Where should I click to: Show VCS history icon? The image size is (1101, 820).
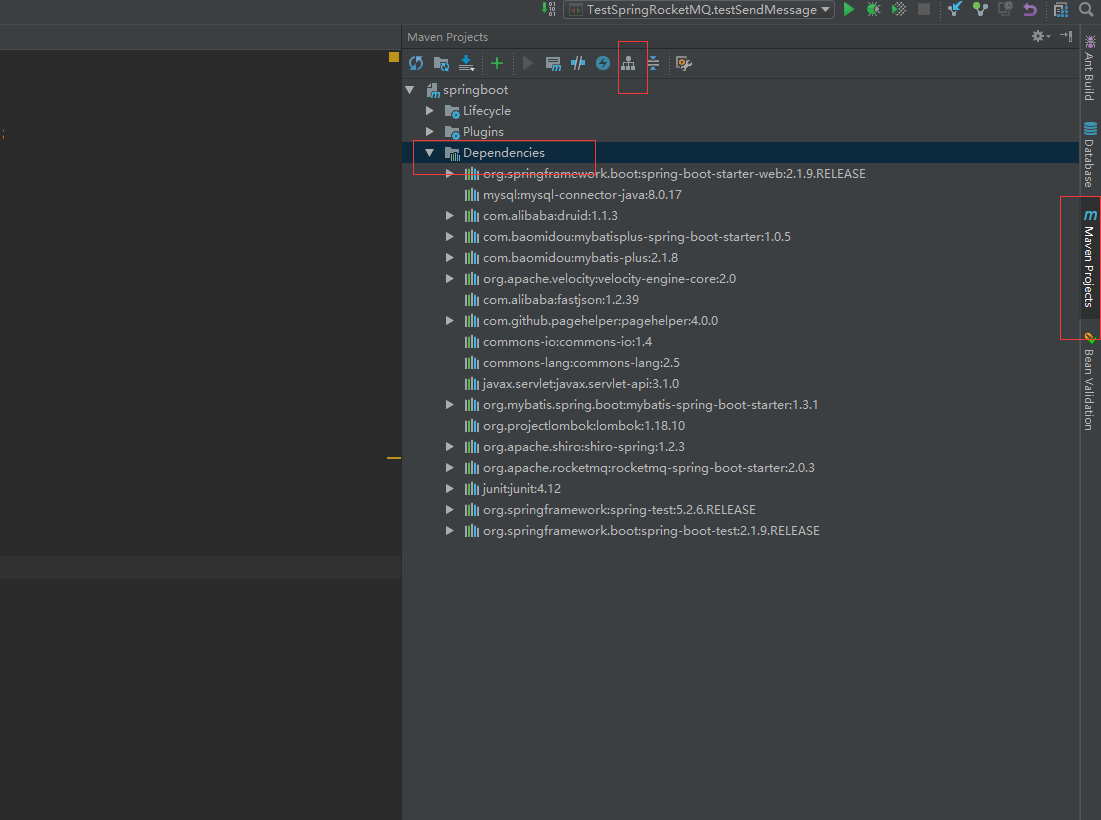tap(1006, 9)
